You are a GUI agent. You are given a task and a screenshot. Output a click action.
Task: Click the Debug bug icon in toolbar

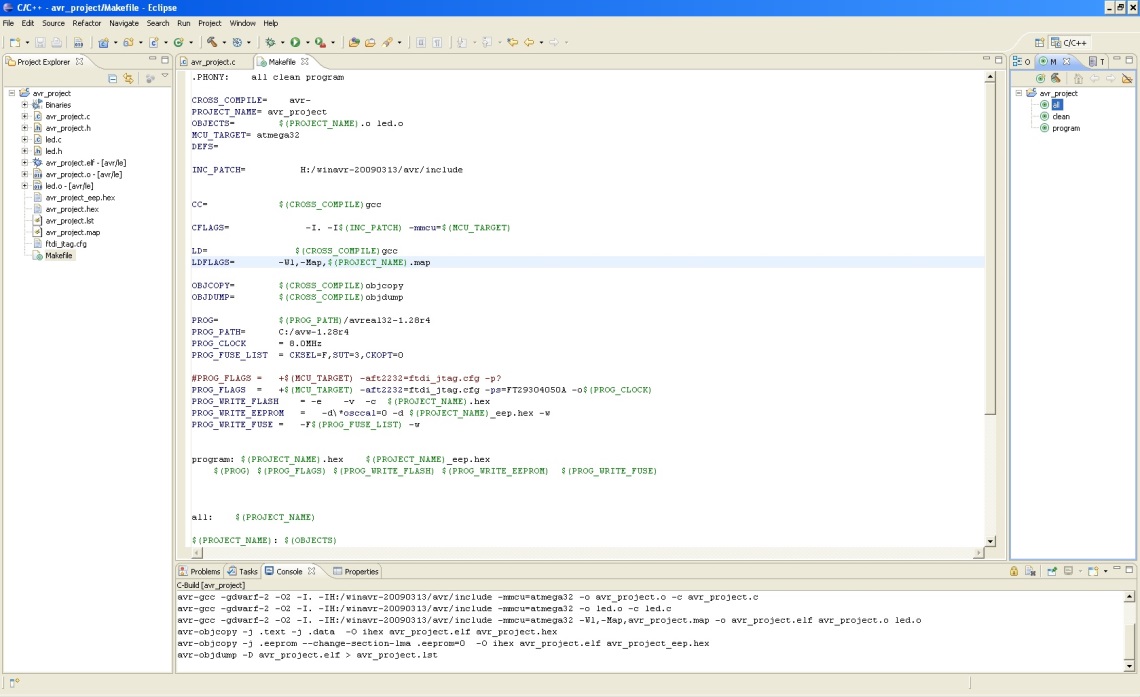tap(269, 43)
